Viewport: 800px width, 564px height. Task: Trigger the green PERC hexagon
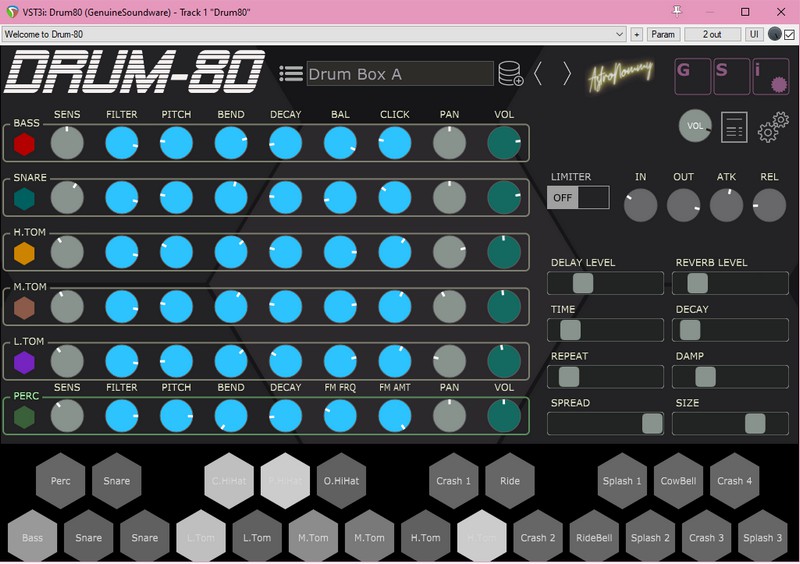24,417
